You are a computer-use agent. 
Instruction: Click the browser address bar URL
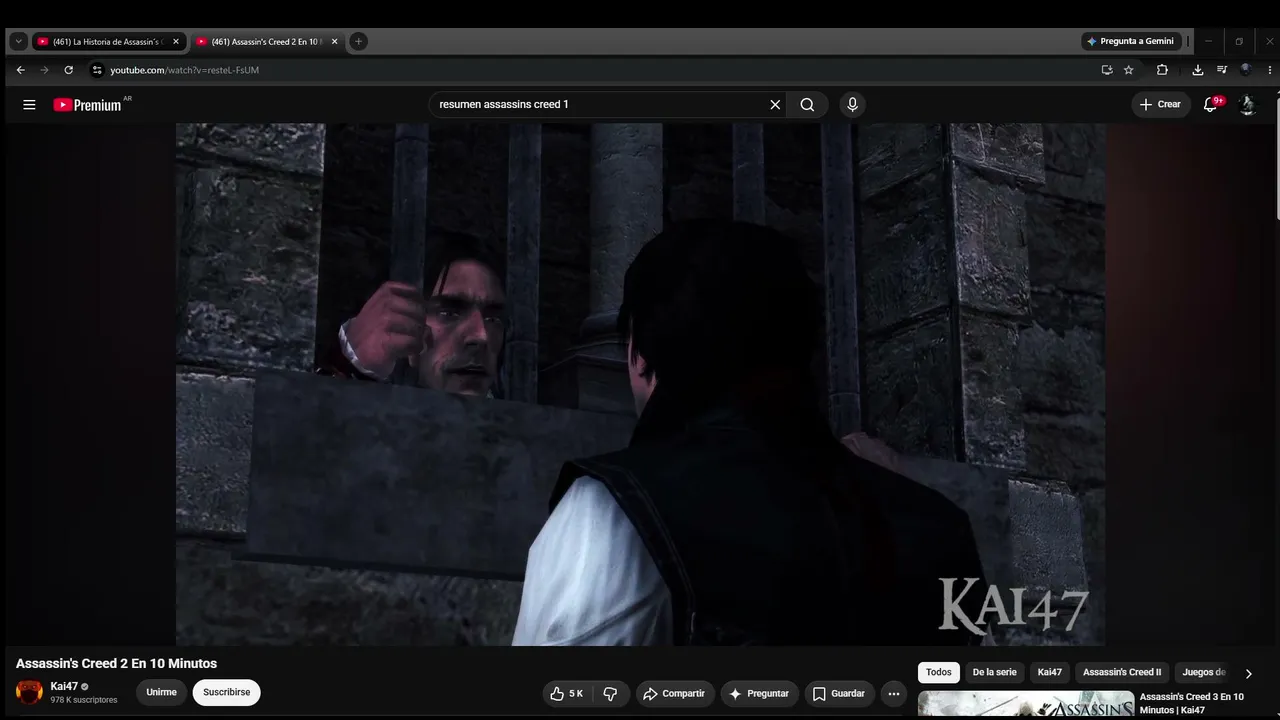point(184,70)
